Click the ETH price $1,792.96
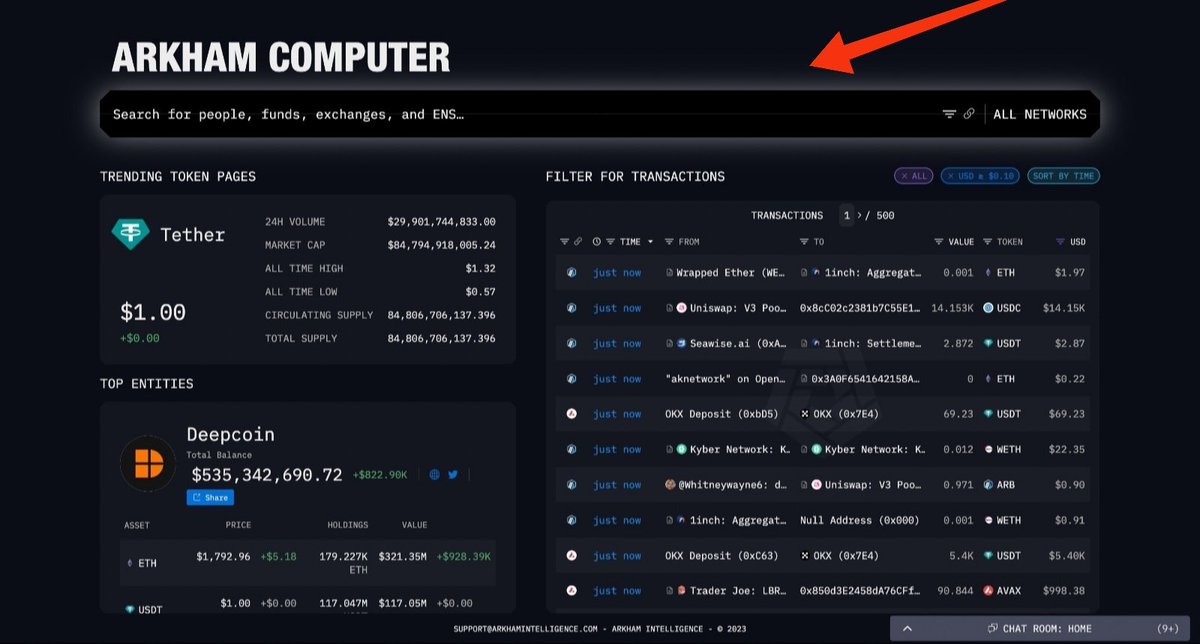Screen dimensions: 1200x644 (223, 556)
